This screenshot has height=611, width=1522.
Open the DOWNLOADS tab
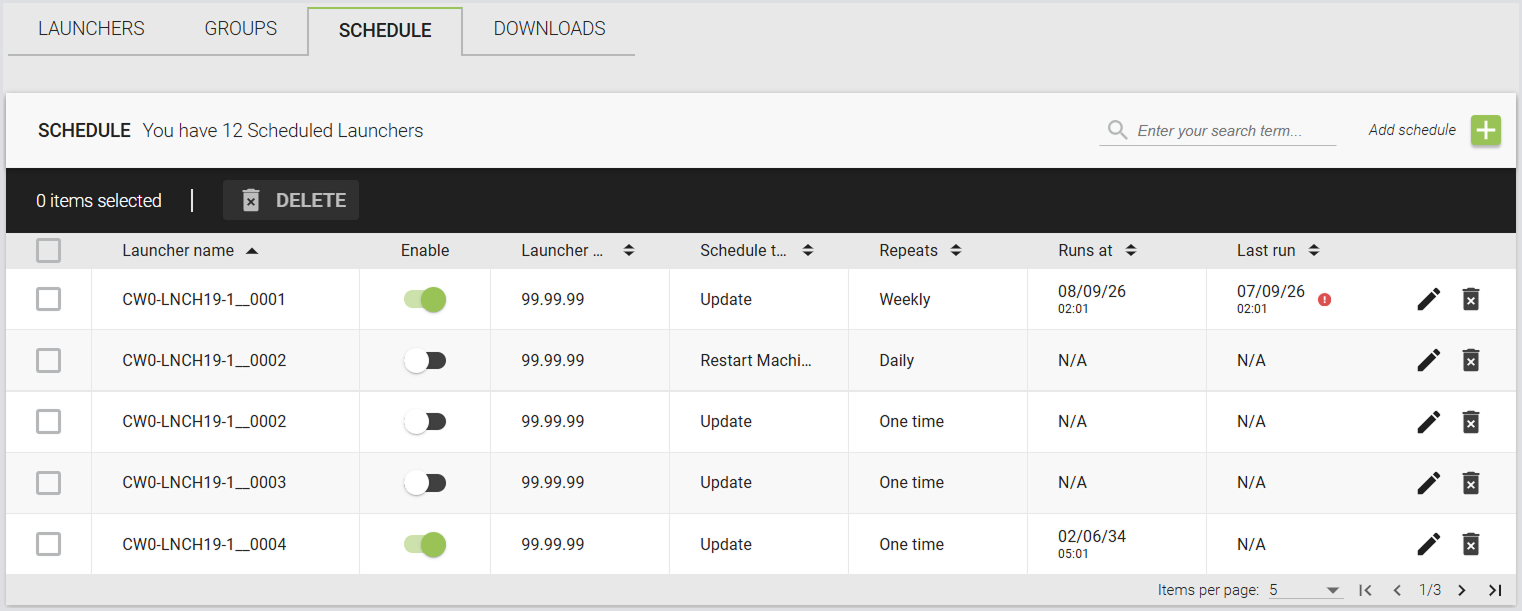point(549,28)
